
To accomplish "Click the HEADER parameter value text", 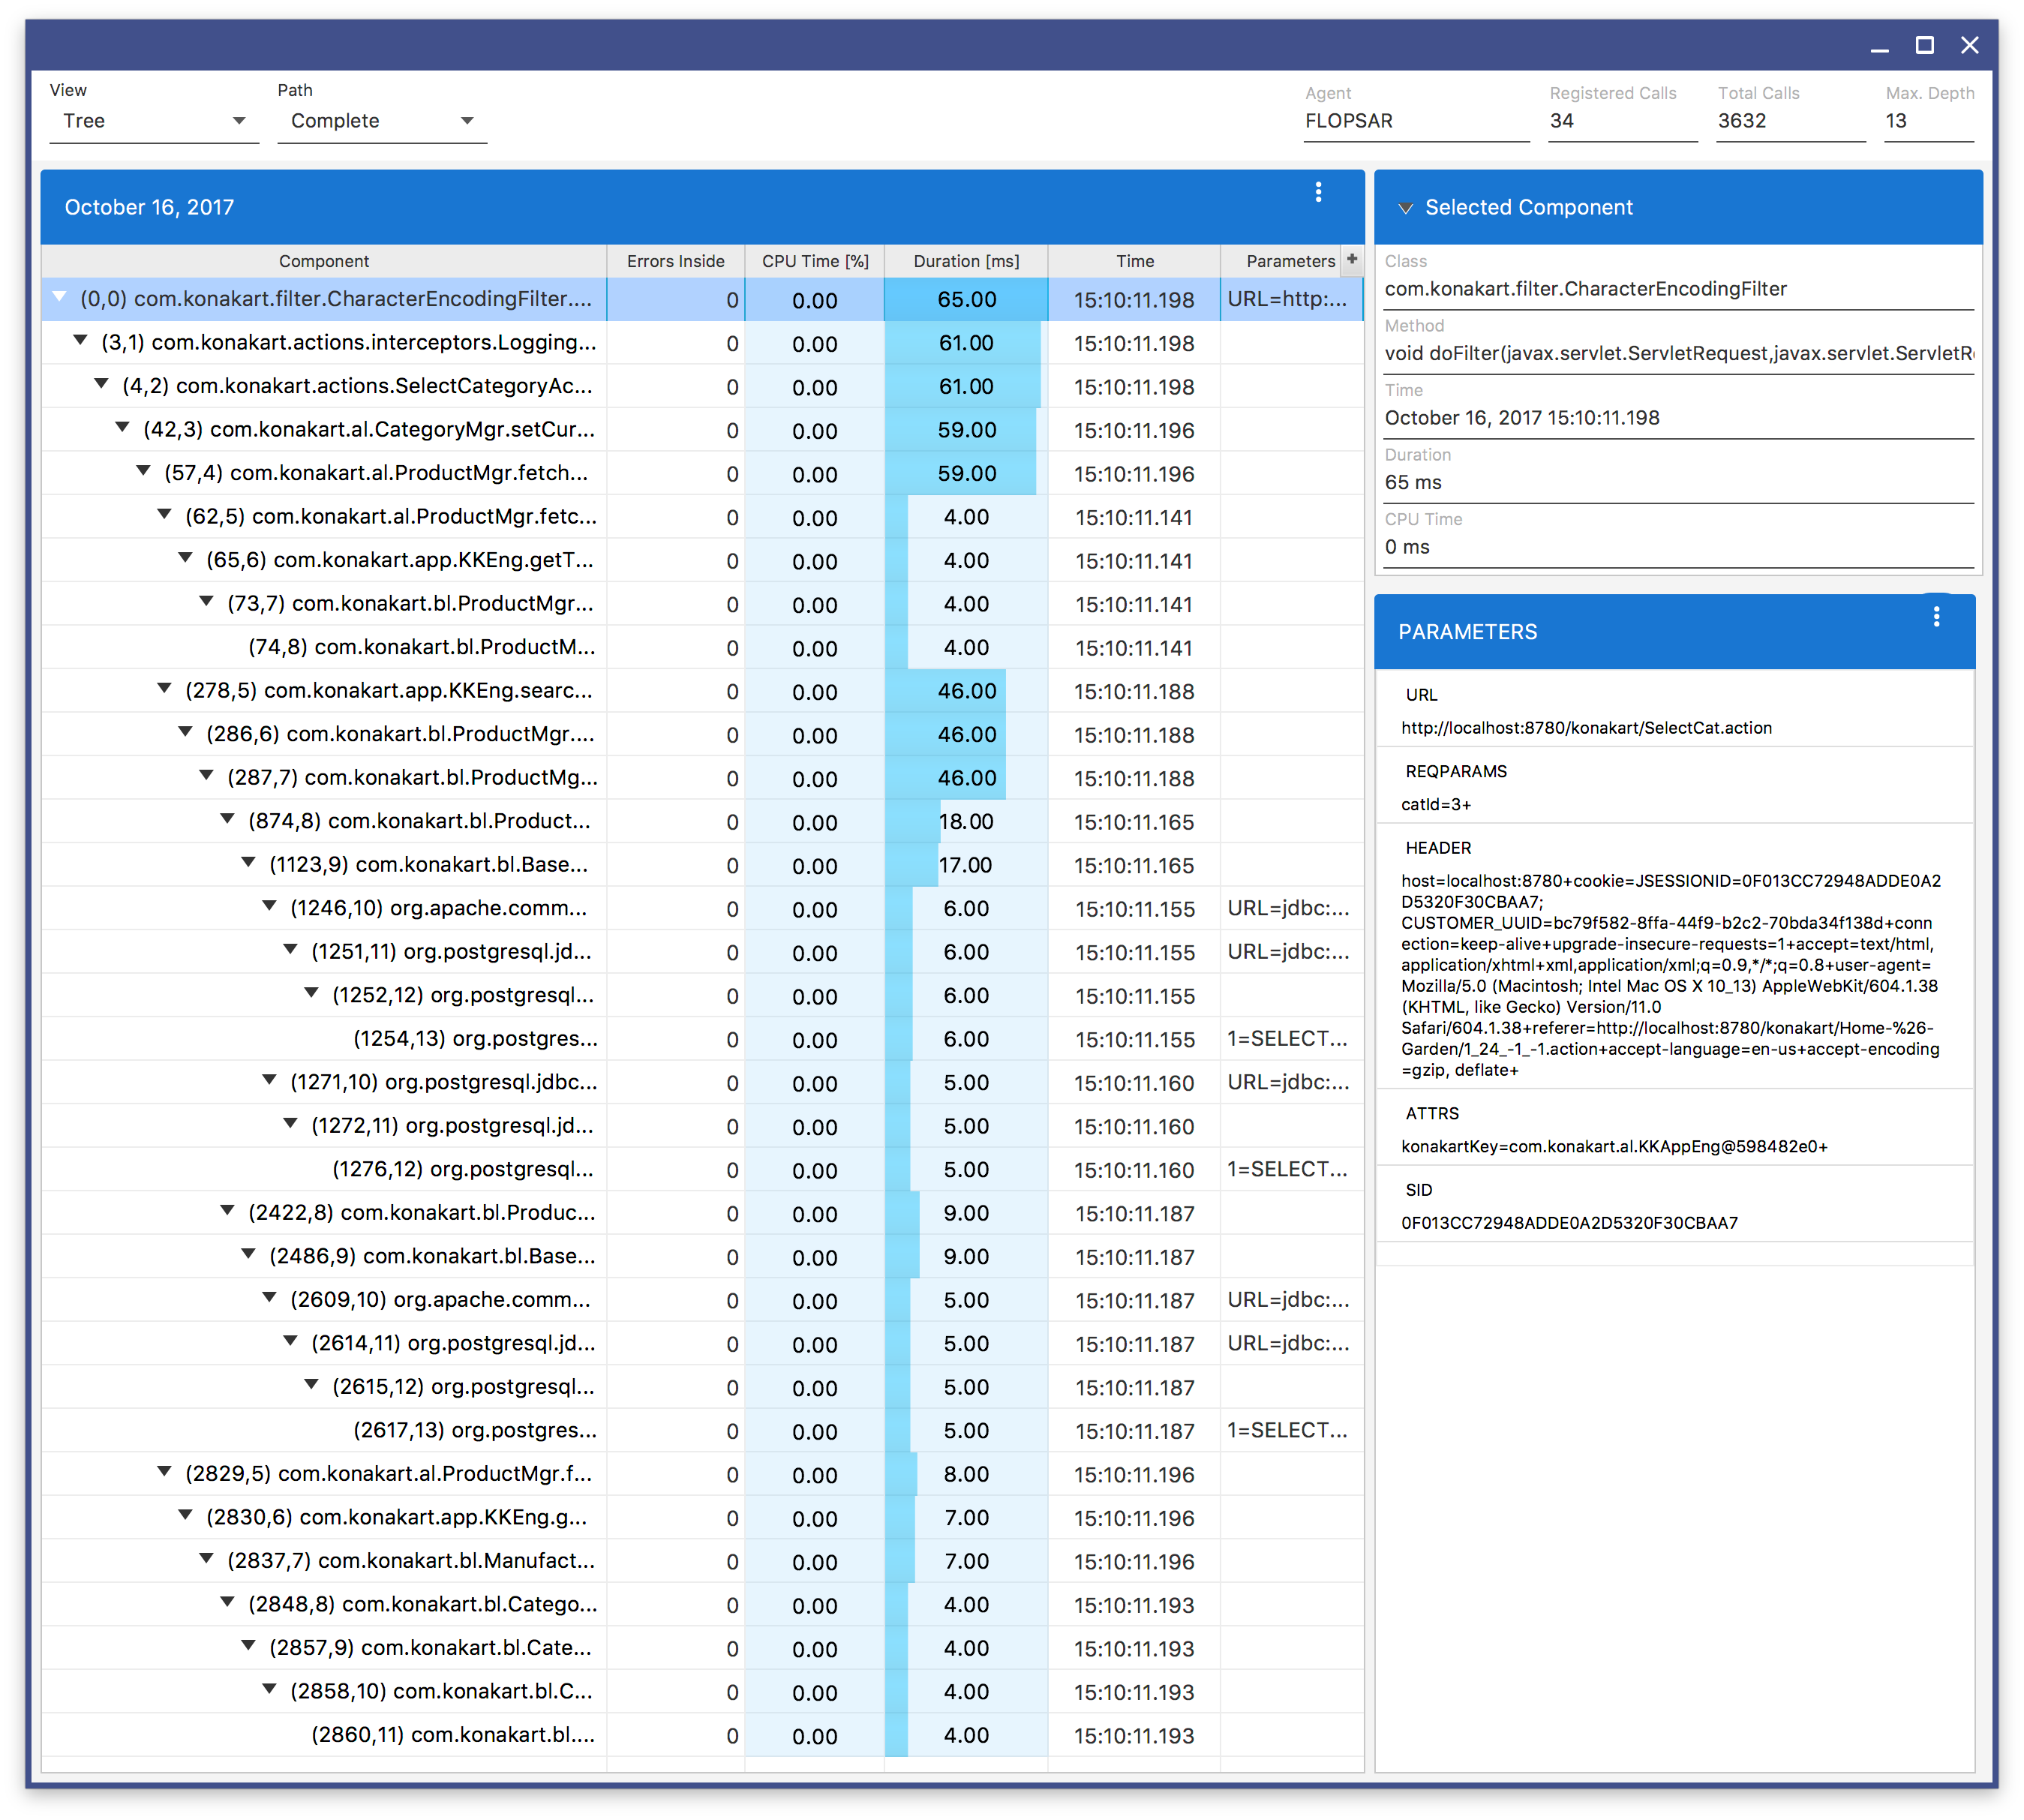I will (x=1670, y=975).
